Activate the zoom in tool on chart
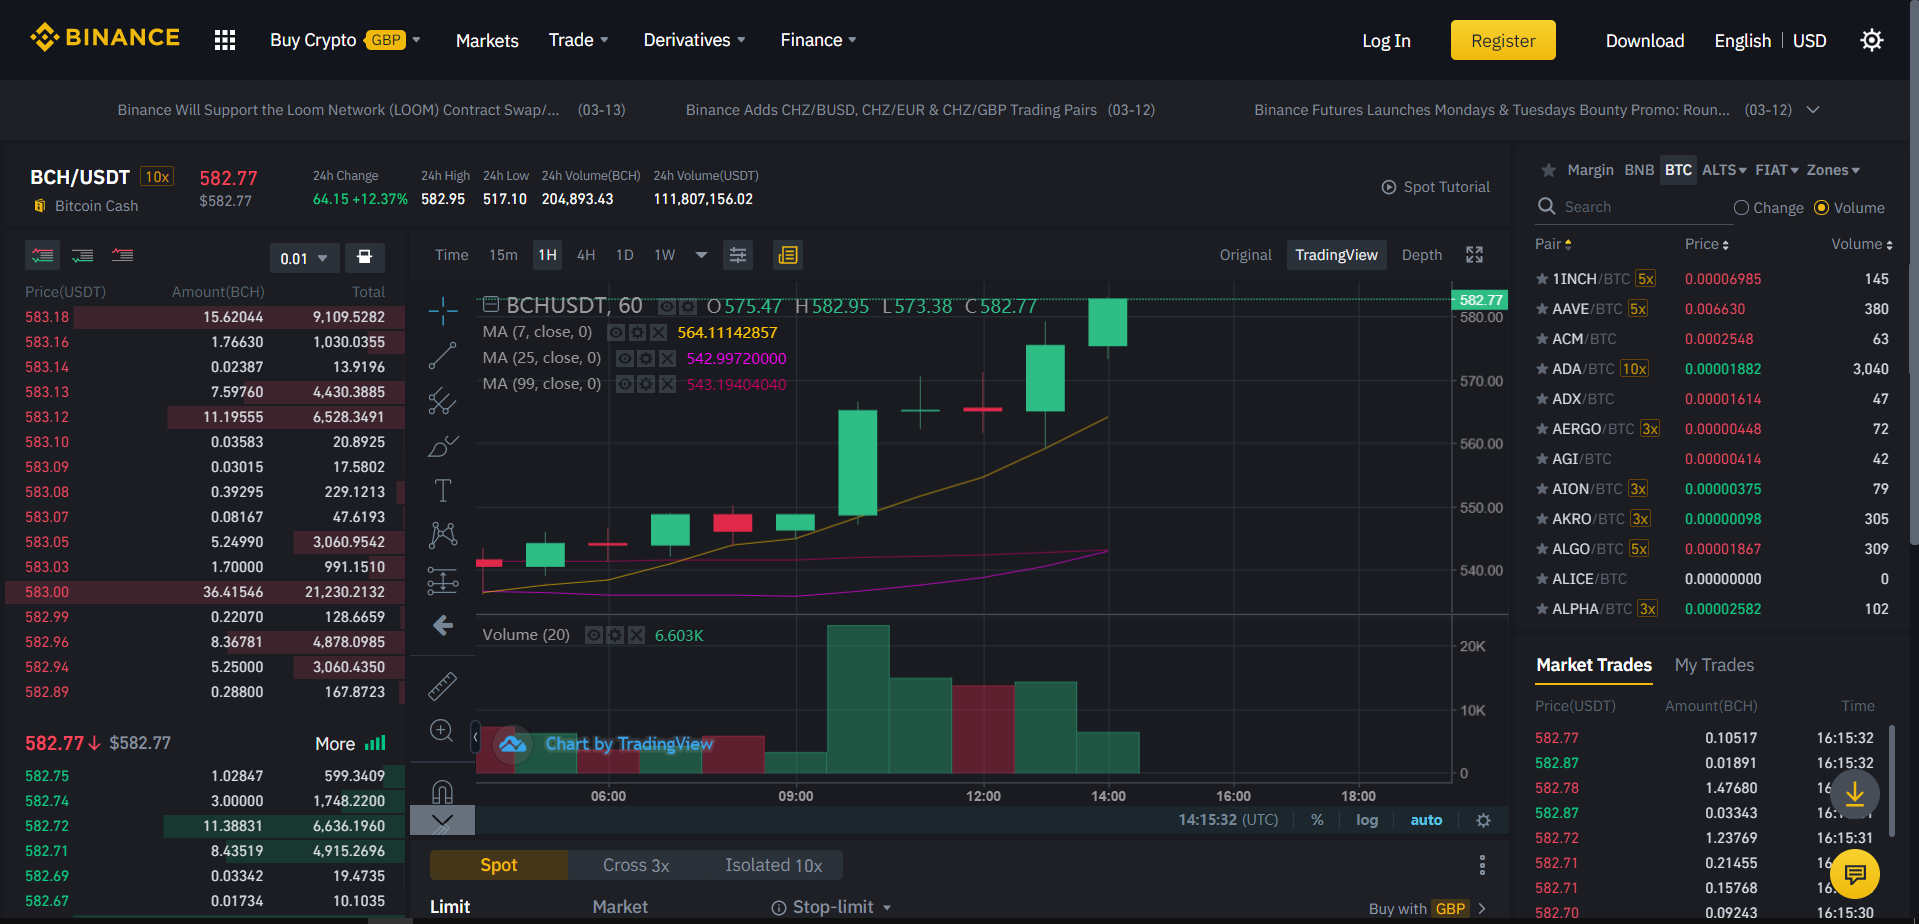Viewport: 1919px width, 924px height. pos(442,730)
